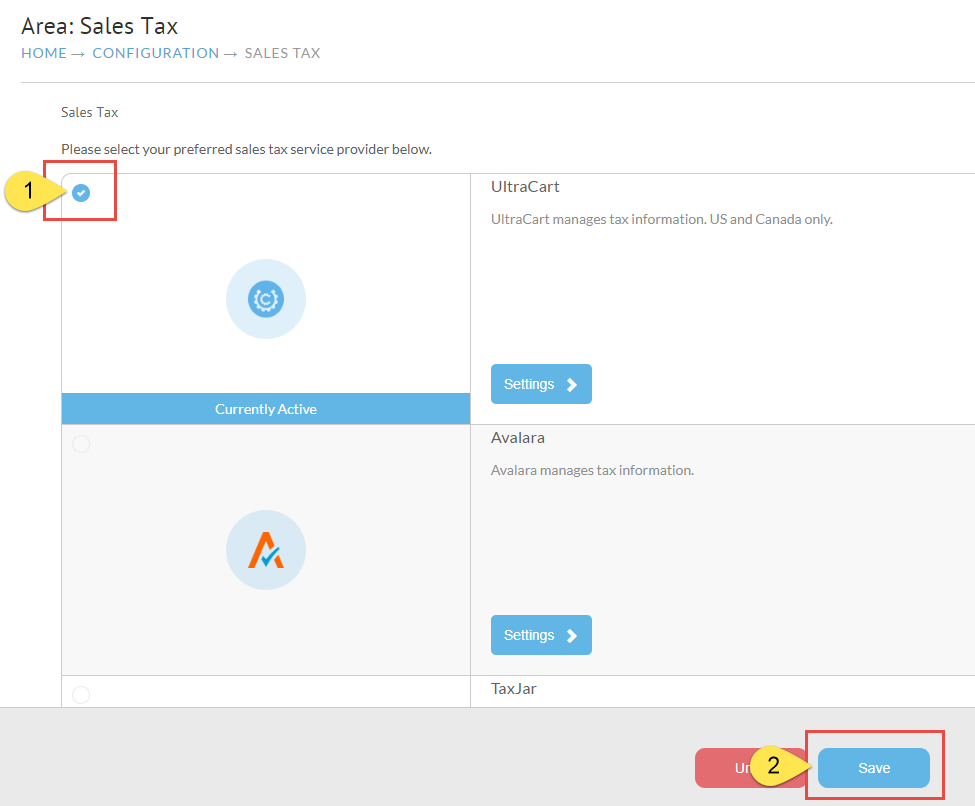
Task: Open UltraCart Settings
Action: pyautogui.click(x=541, y=384)
